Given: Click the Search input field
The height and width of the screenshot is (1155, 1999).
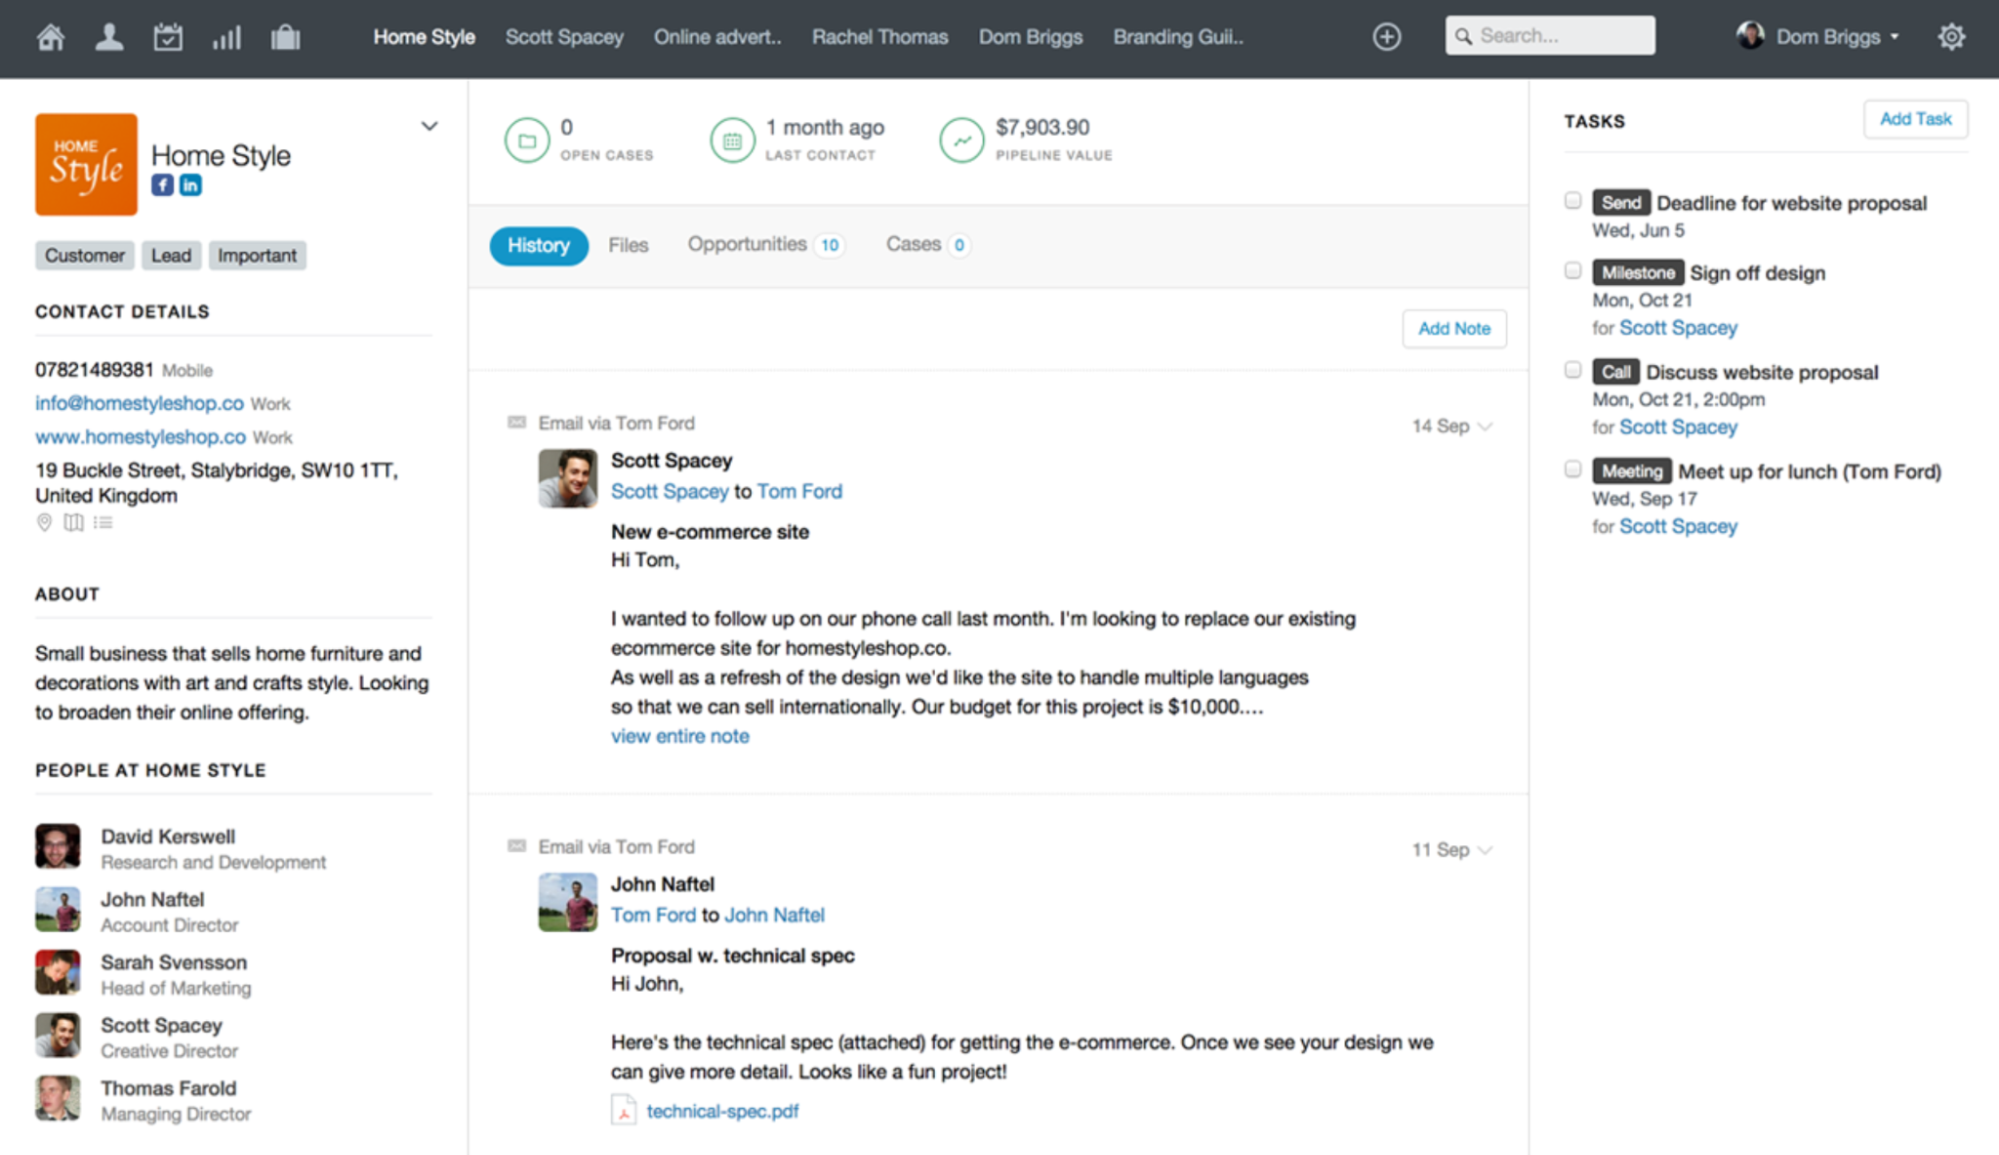Looking at the screenshot, I should pyautogui.click(x=1549, y=34).
